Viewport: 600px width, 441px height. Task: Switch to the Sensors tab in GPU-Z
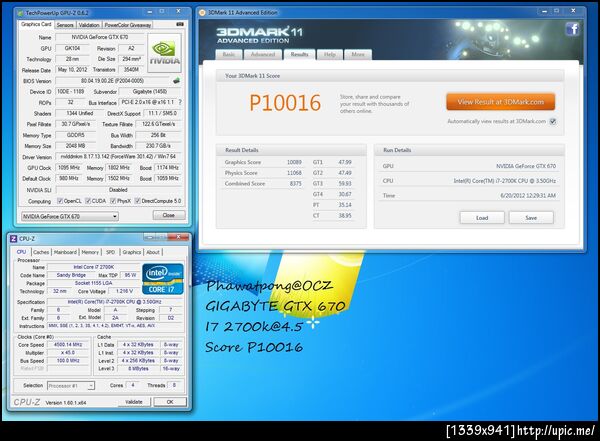click(65, 25)
